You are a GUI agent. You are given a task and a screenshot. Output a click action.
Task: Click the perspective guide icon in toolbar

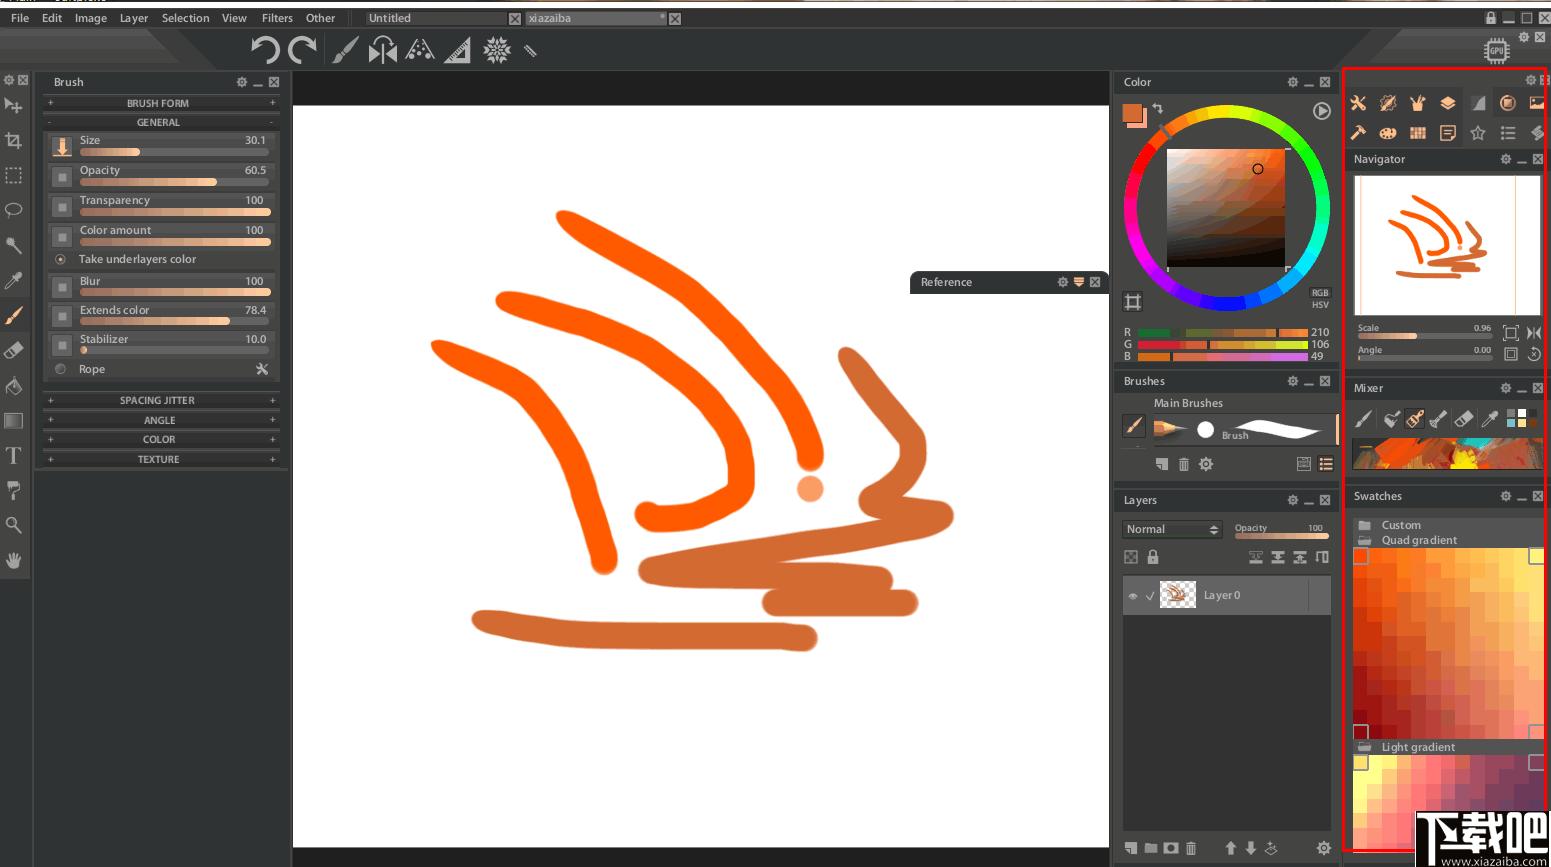[x=420, y=50]
